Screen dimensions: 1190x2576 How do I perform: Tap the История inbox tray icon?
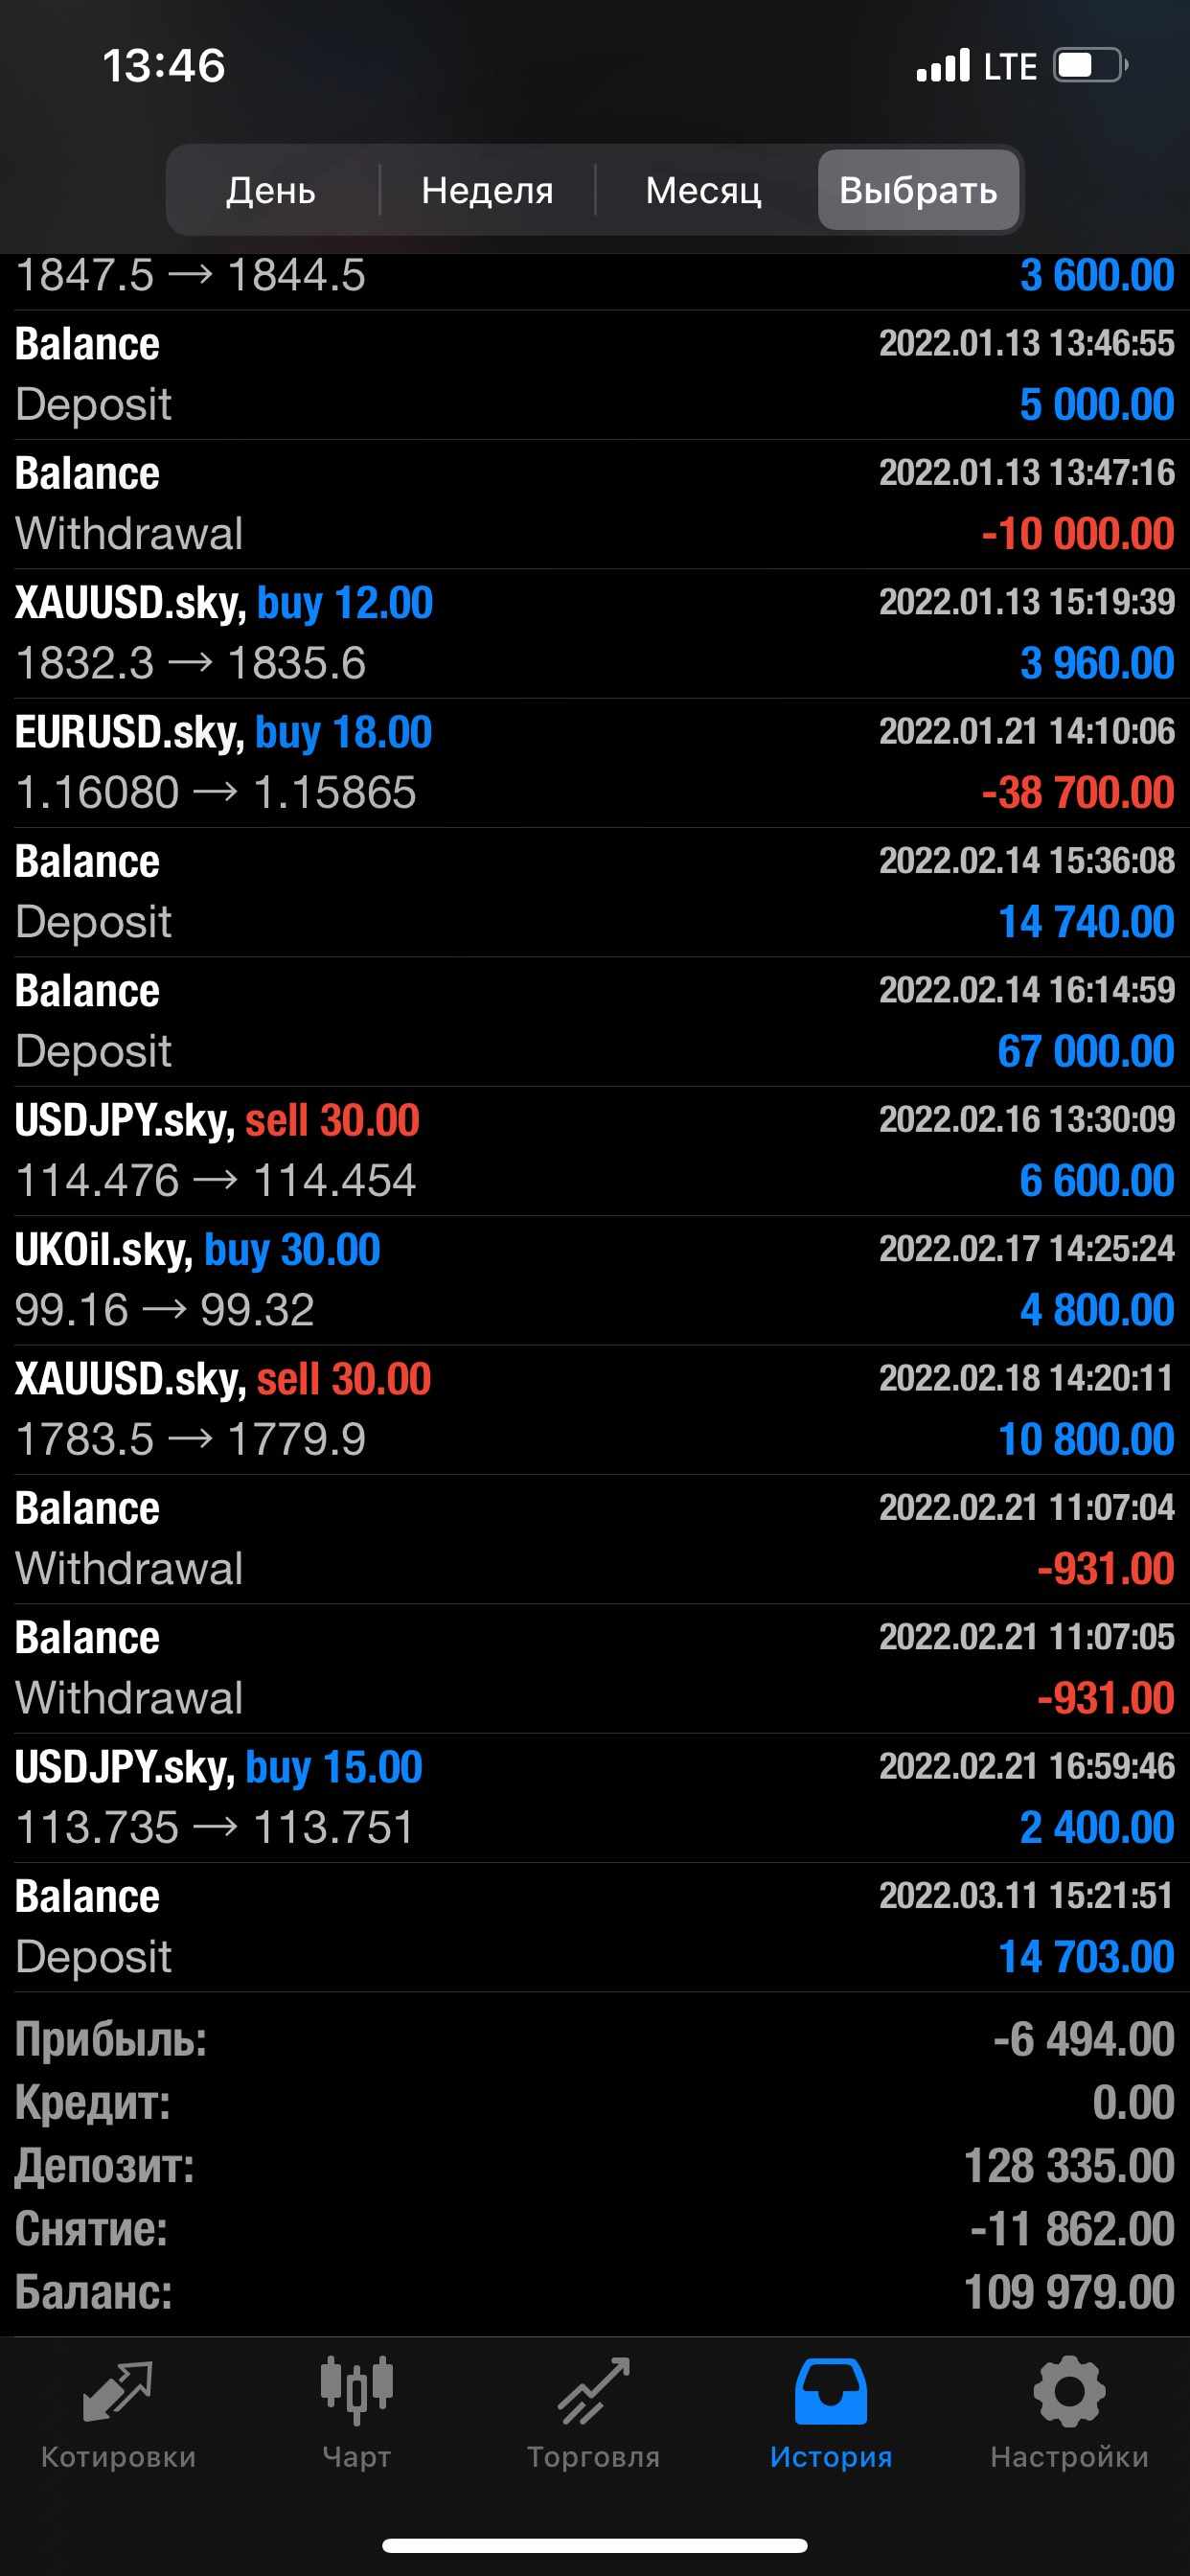pyautogui.click(x=830, y=2392)
